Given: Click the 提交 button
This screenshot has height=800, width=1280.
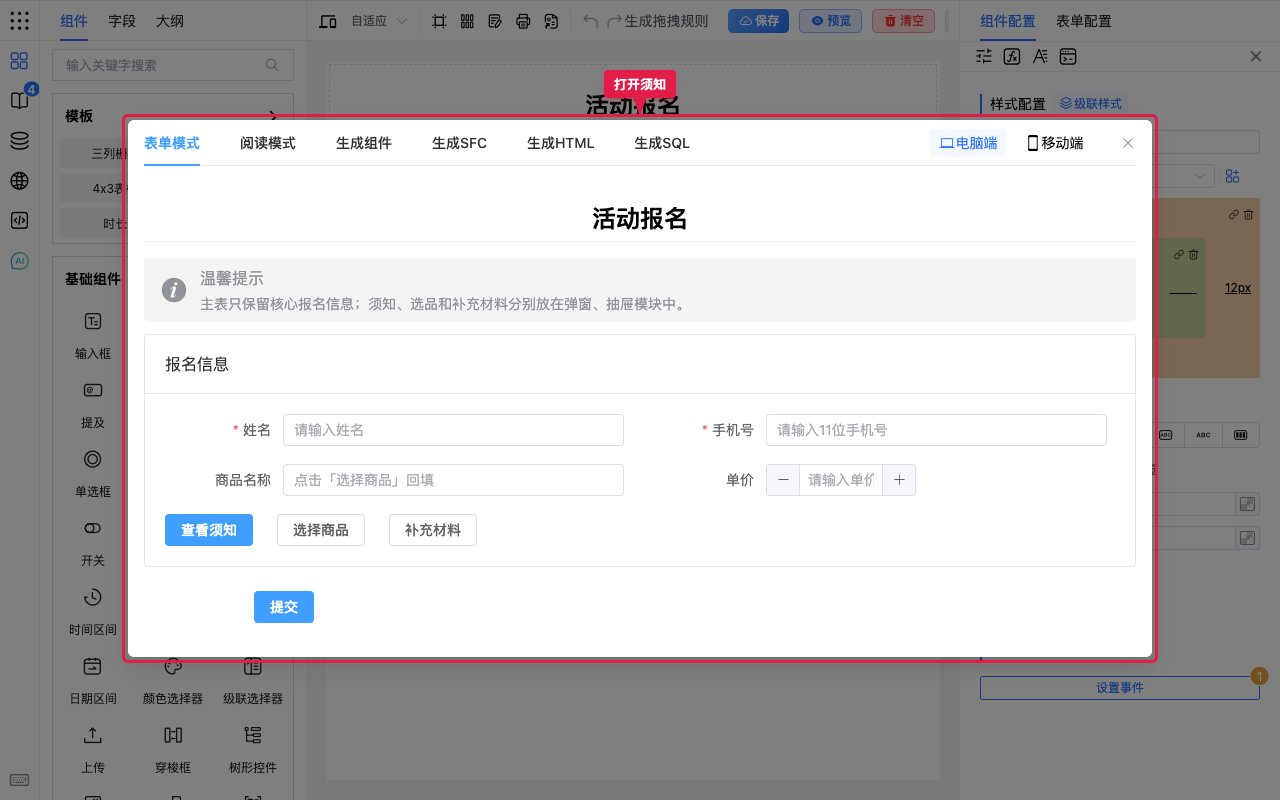Looking at the screenshot, I should 284,607.
